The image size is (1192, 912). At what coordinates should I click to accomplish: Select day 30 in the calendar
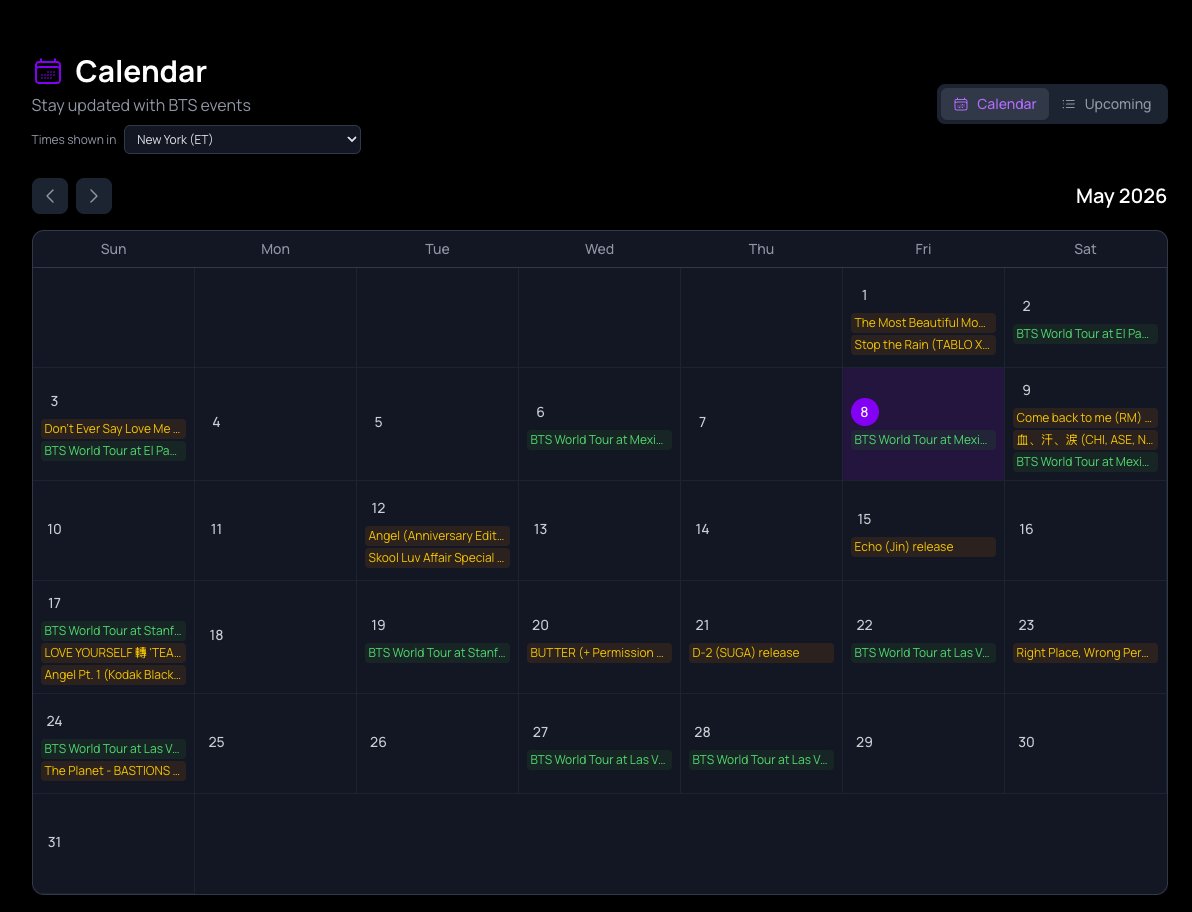tap(1026, 743)
